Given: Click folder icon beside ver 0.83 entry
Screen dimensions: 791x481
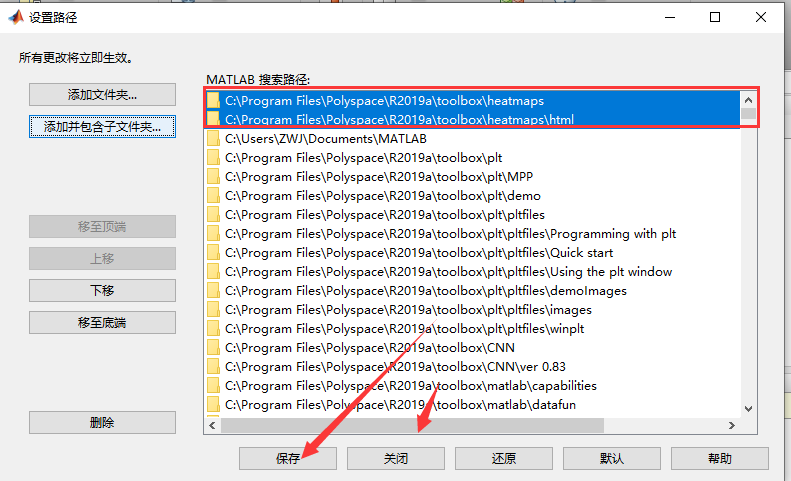Looking at the screenshot, I should (x=213, y=366).
